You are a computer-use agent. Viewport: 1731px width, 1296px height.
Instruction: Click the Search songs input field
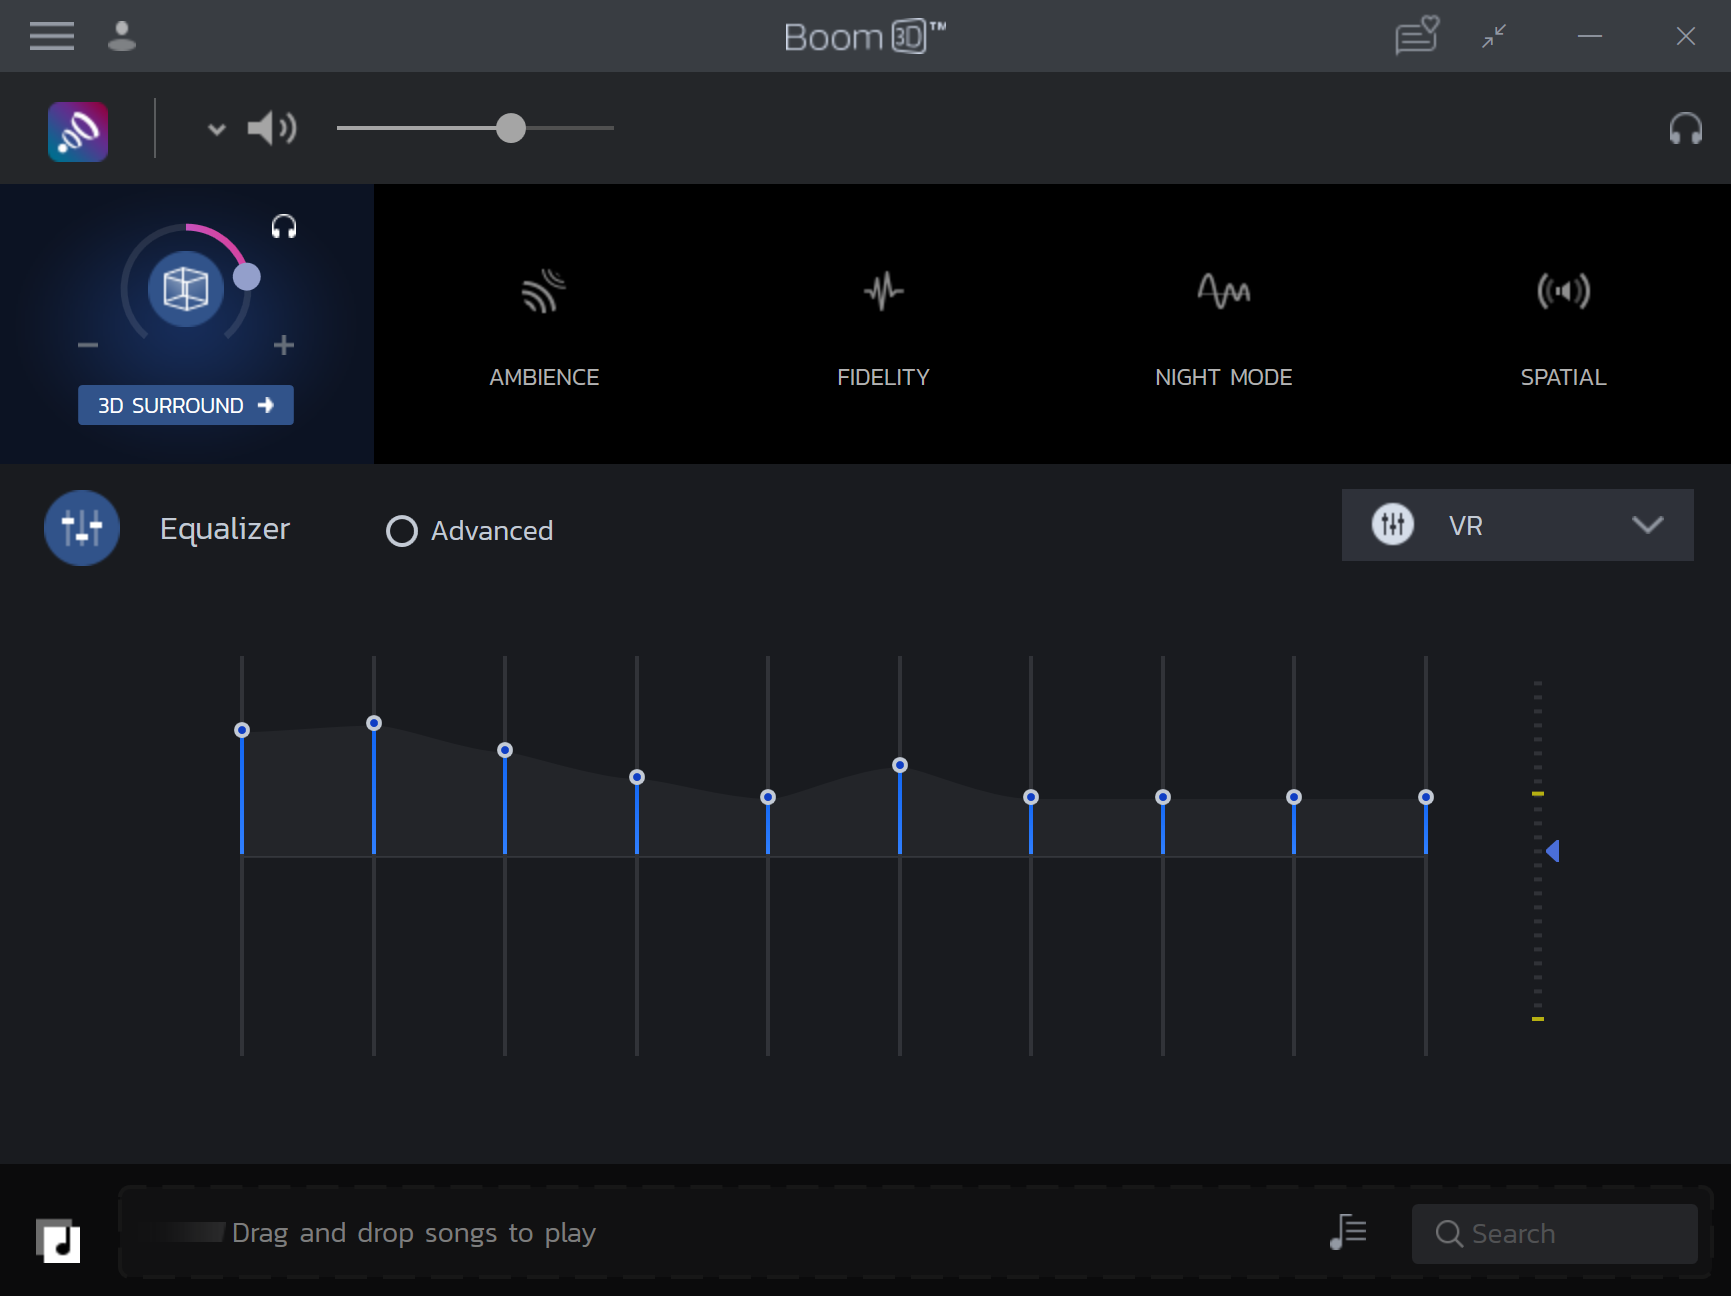click(x=1554, y=1233)
